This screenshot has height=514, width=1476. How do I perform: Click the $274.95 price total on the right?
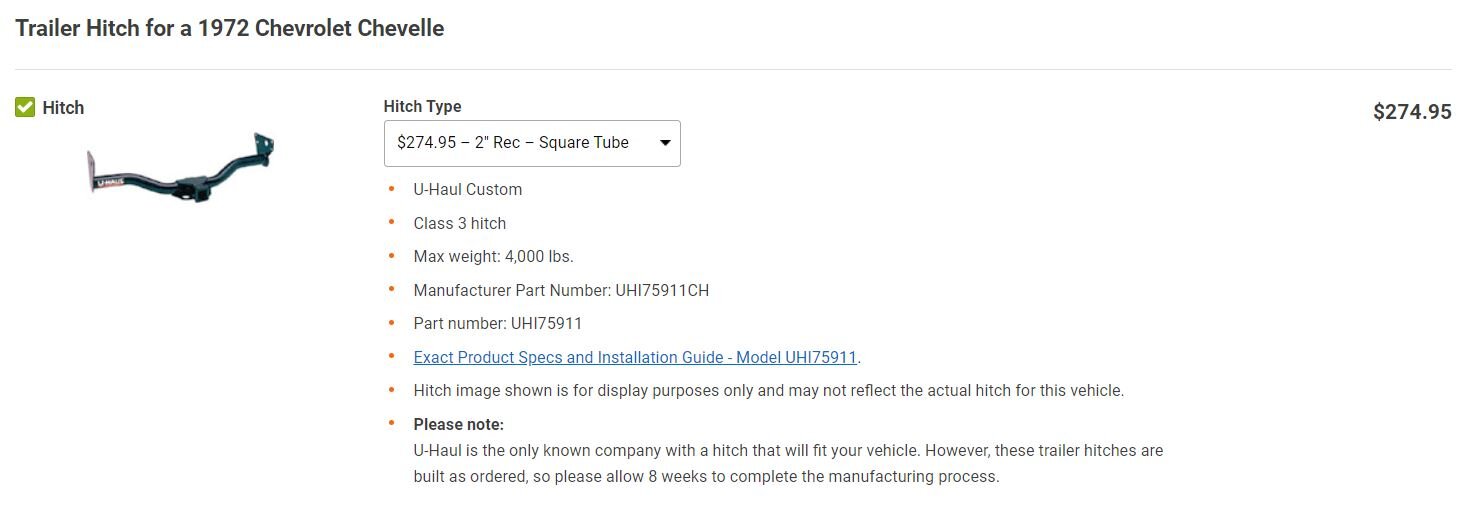point(1412,112)
